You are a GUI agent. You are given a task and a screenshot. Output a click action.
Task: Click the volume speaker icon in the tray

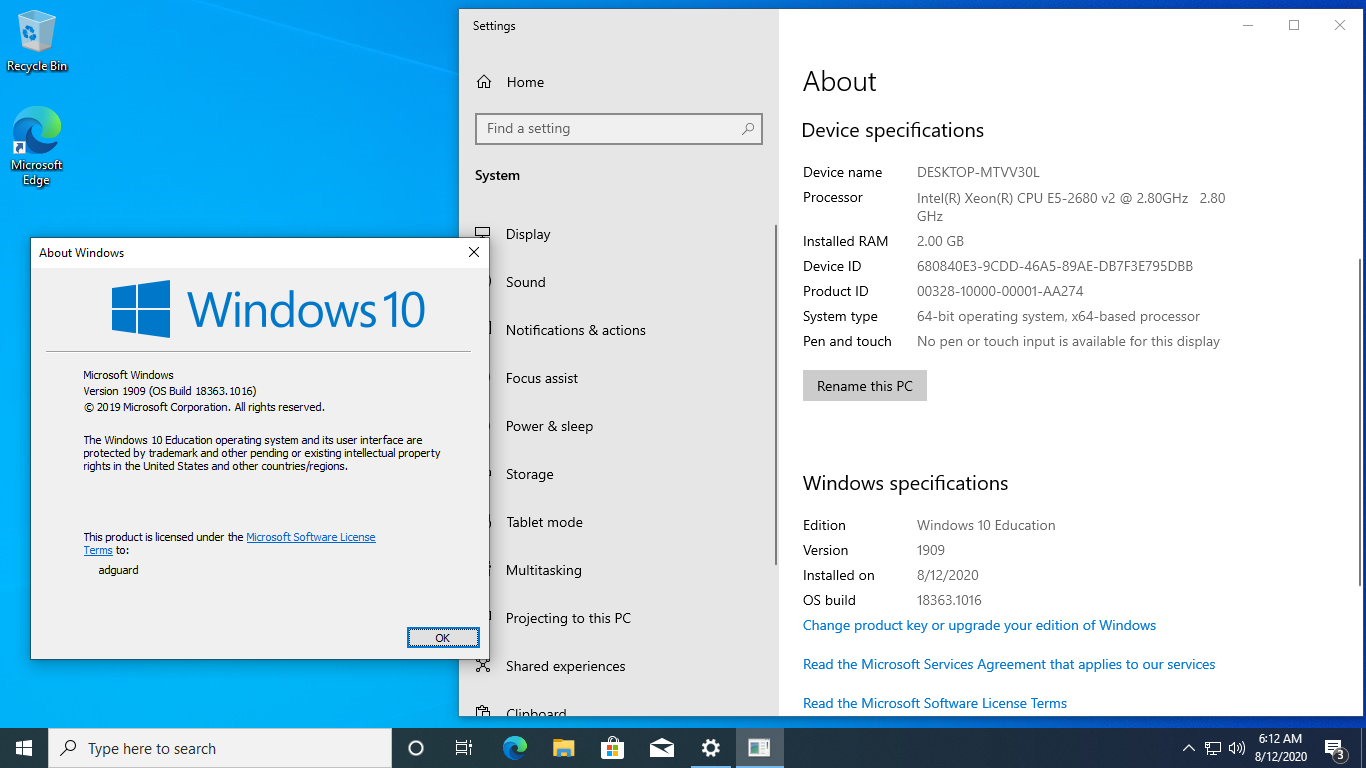1237,748
